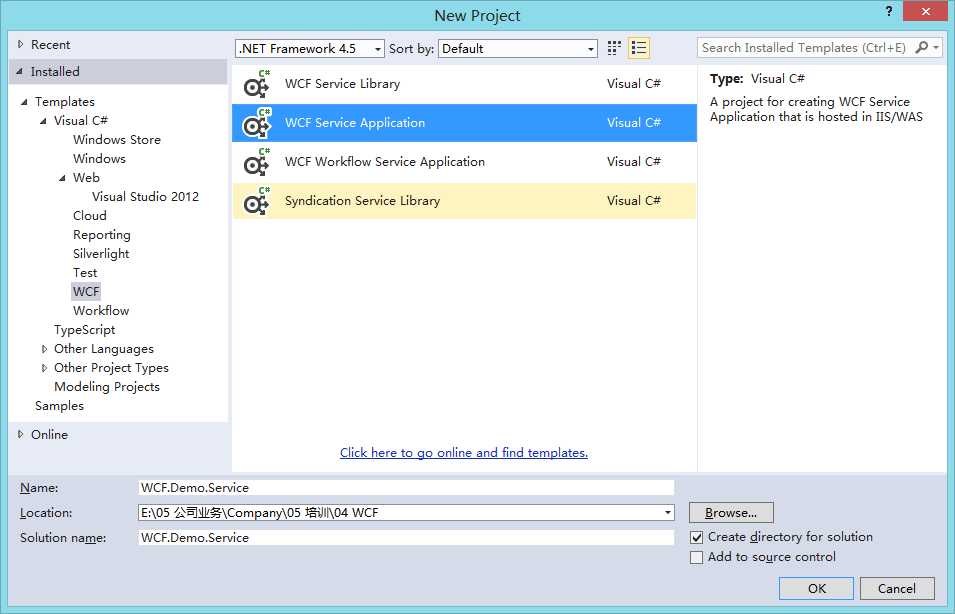Open the search options dropdown arrow
Image resolution: width=955 pixels, height=614 pixels.
click(x=936, y=48)
